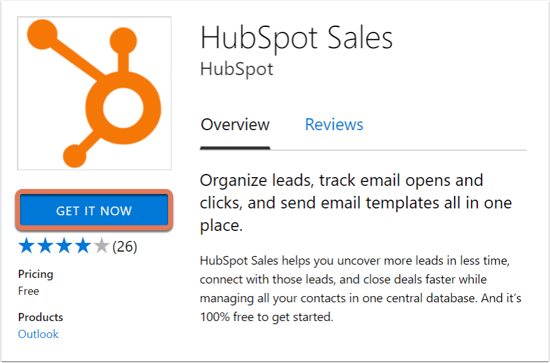Click the first blue rating star
Image resolution: width=550 pixels, height=363 pixels.
(26, 246)
